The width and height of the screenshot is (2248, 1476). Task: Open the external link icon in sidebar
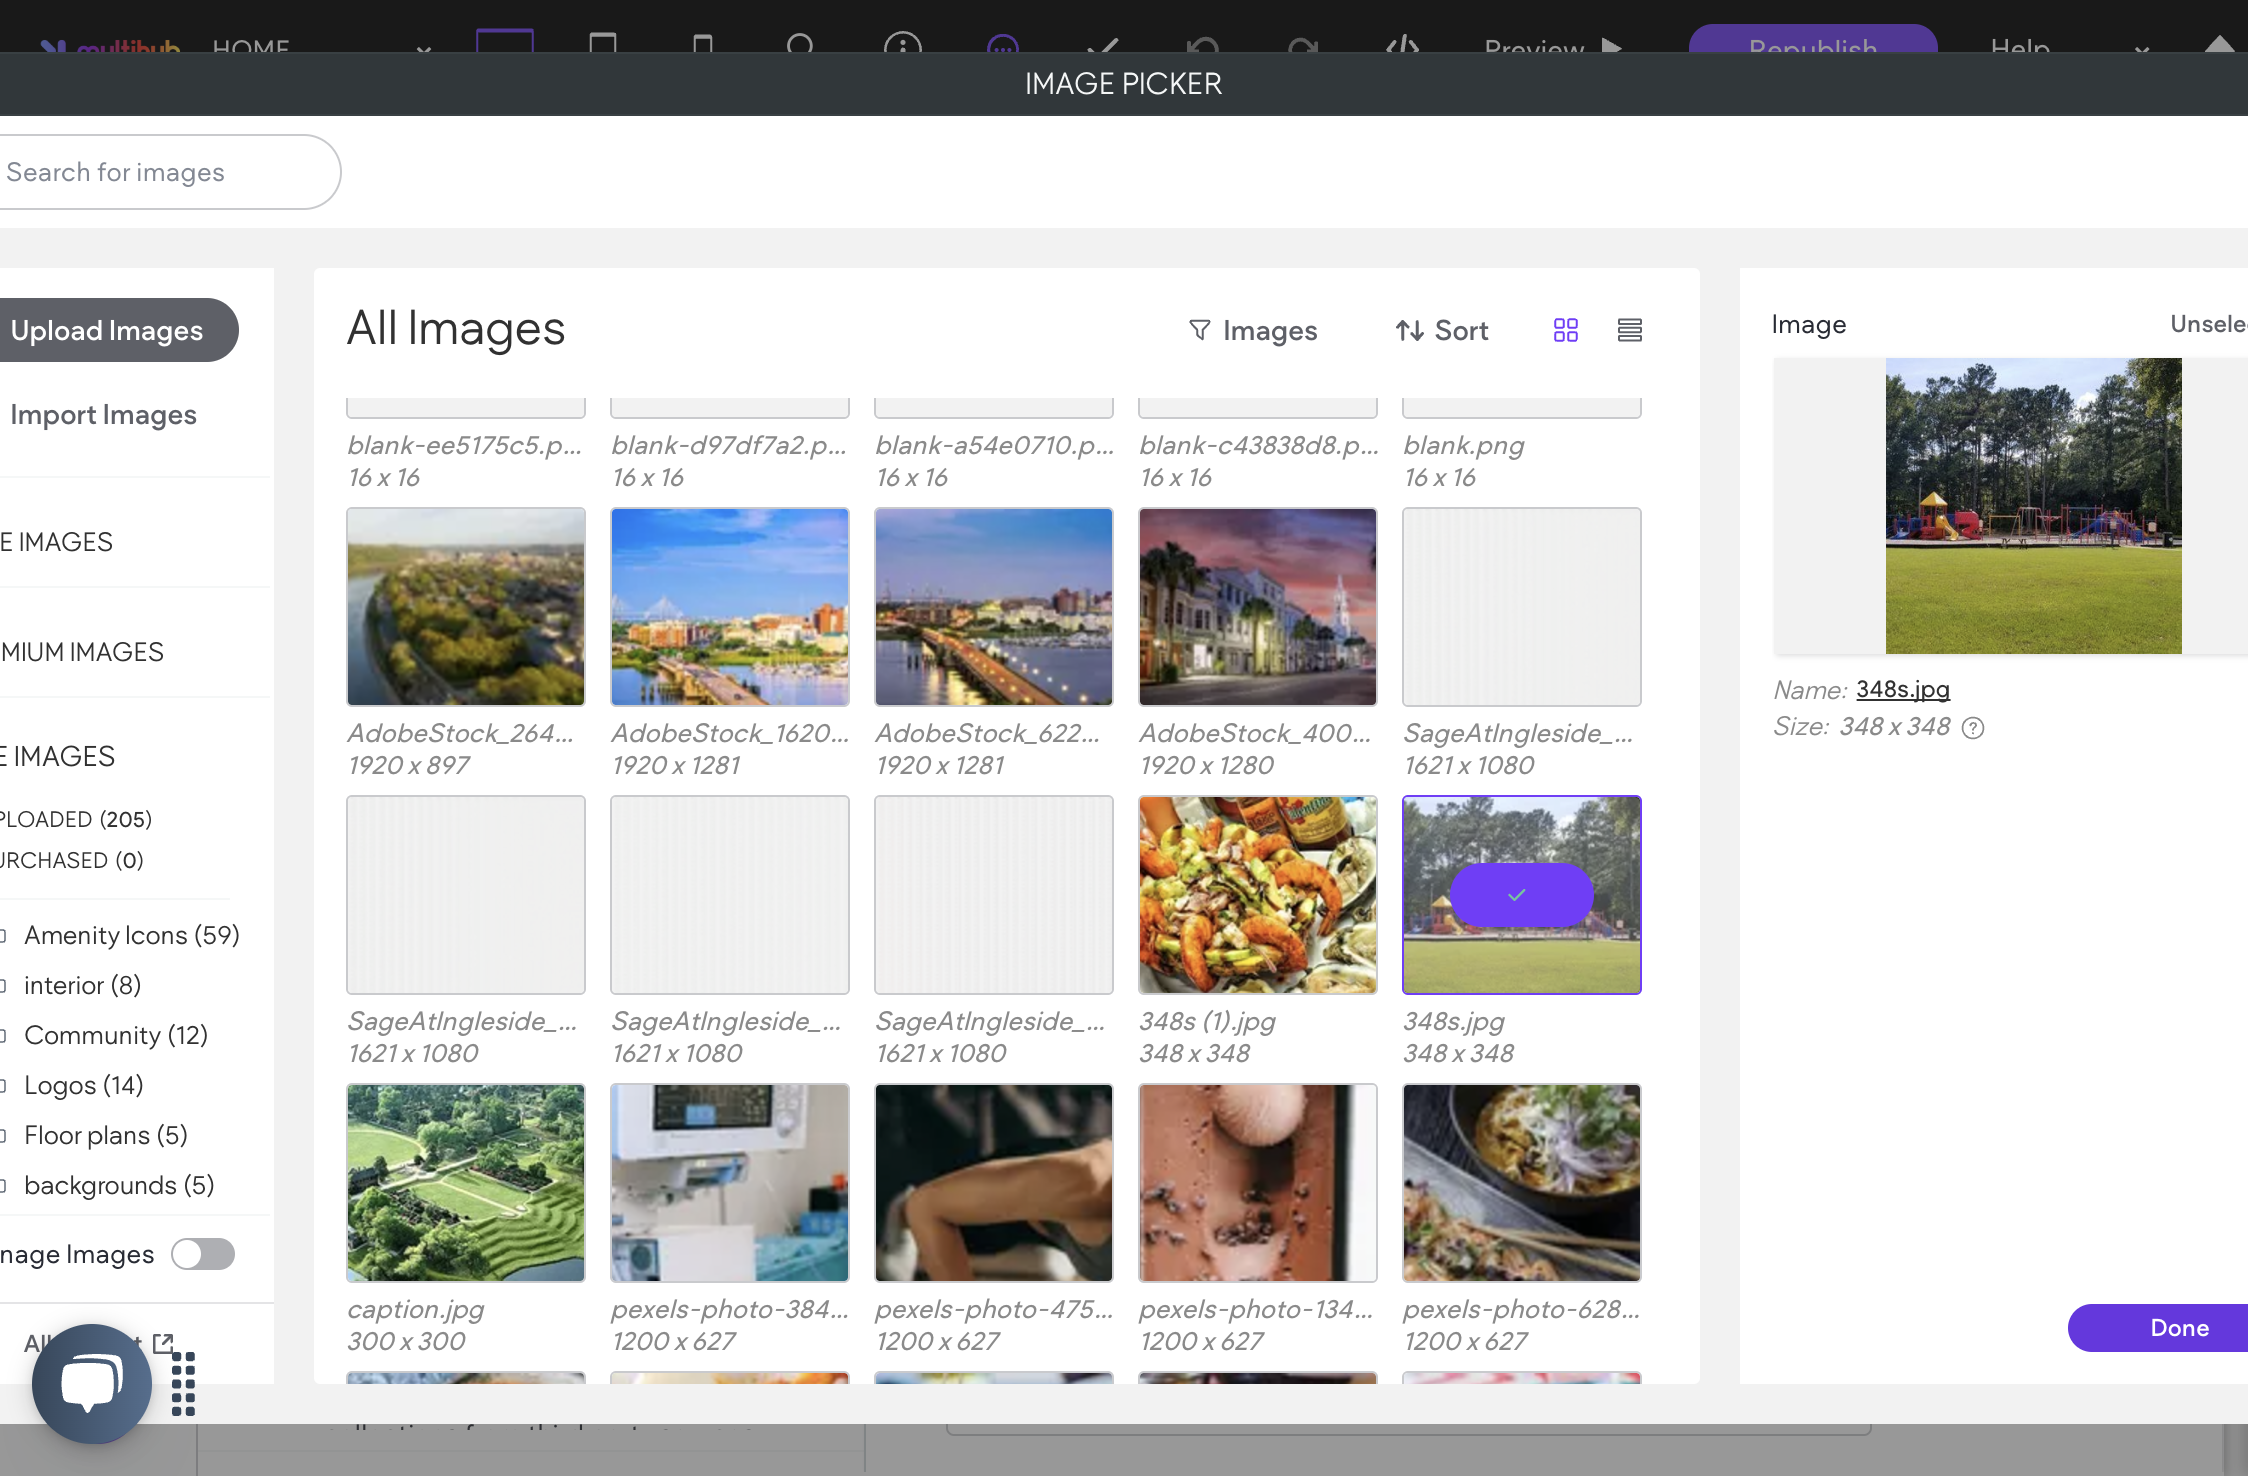coord(163,1343)
